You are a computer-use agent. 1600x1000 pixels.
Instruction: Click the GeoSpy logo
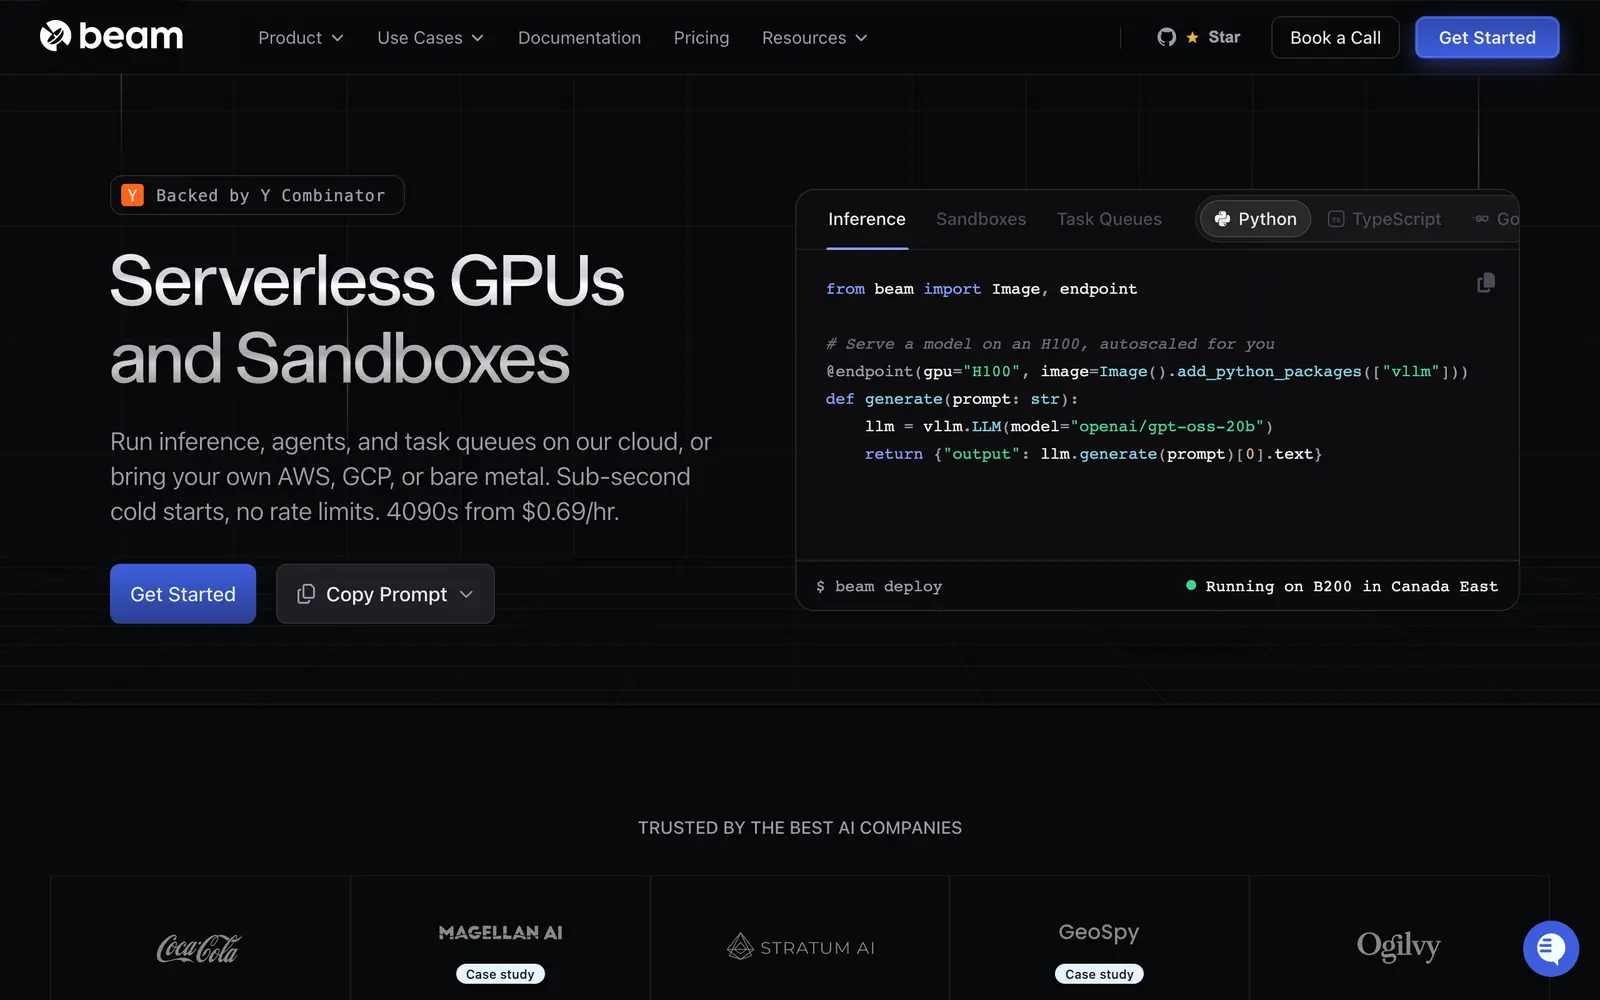1099,932
